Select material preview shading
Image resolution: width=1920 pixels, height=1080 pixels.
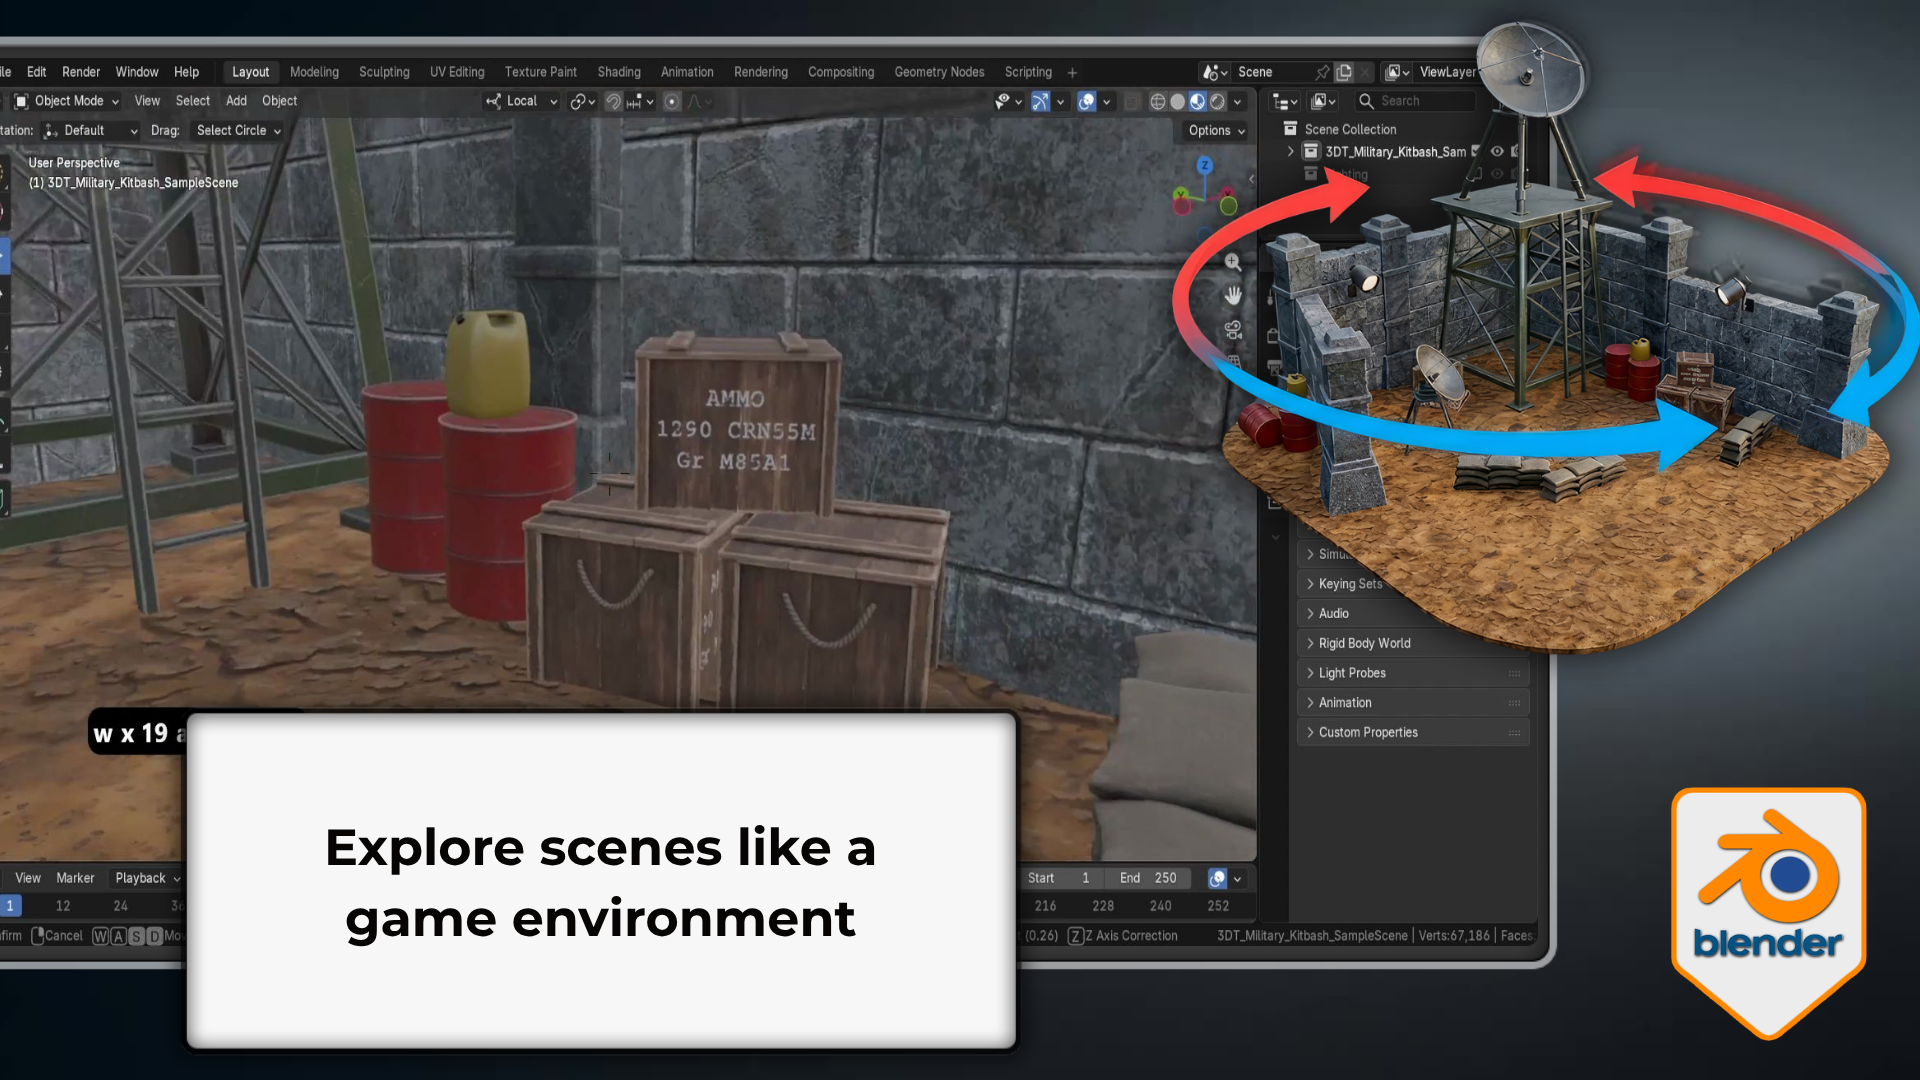point(1197,101)
